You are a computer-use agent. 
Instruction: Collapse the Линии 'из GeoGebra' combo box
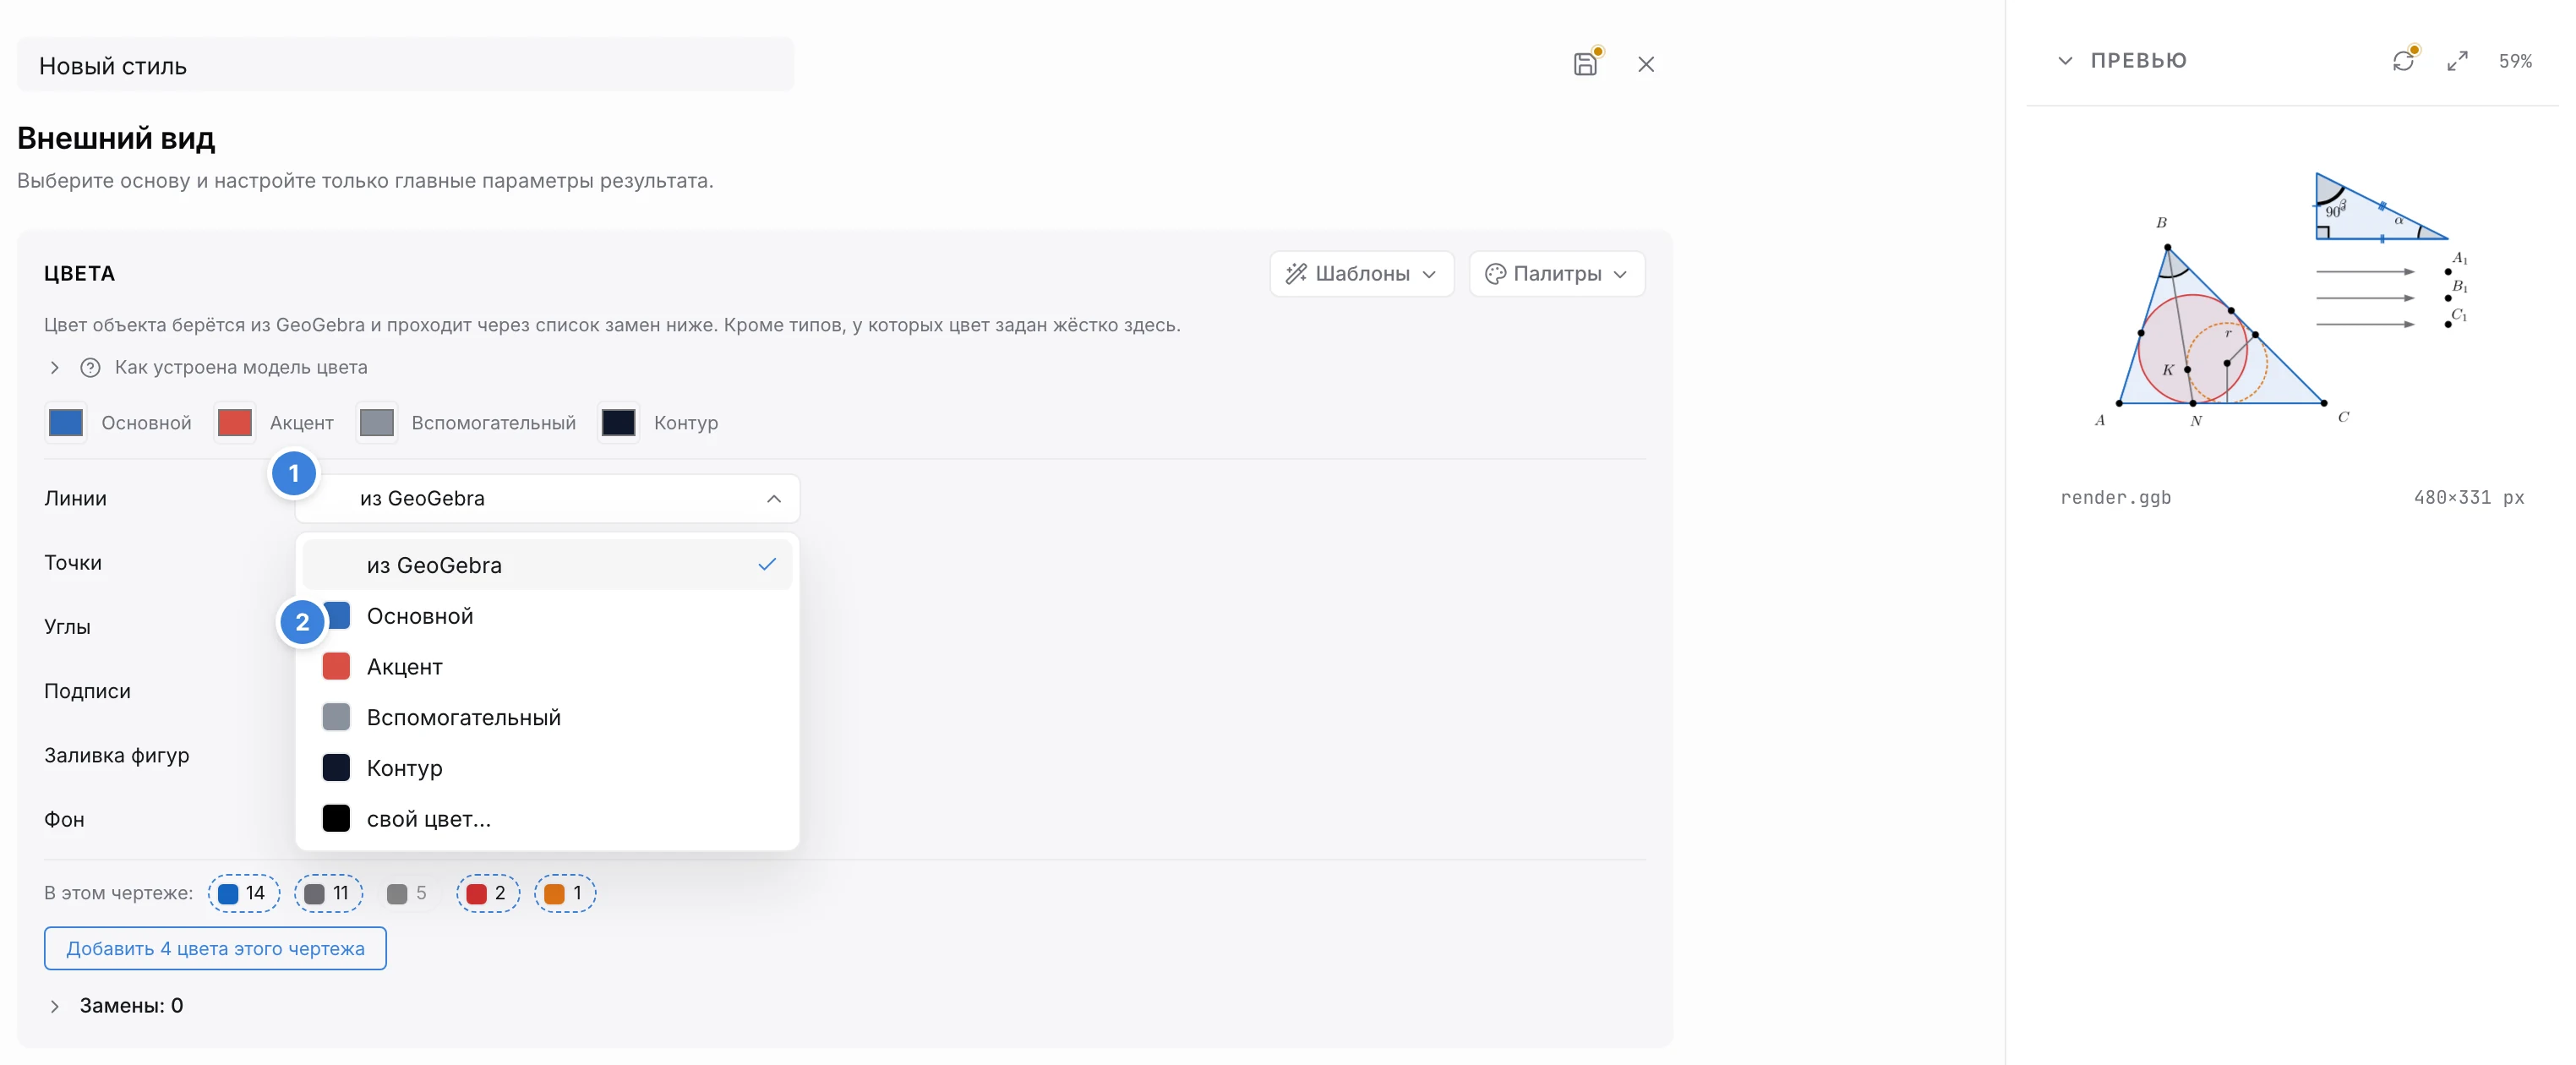tap(547, 498)
